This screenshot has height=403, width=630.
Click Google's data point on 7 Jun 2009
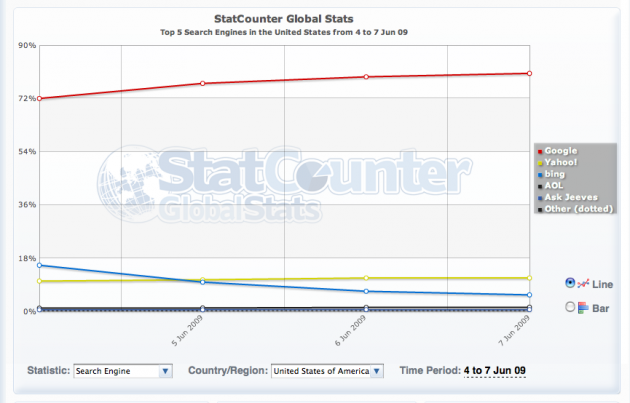tap(529, 73)
